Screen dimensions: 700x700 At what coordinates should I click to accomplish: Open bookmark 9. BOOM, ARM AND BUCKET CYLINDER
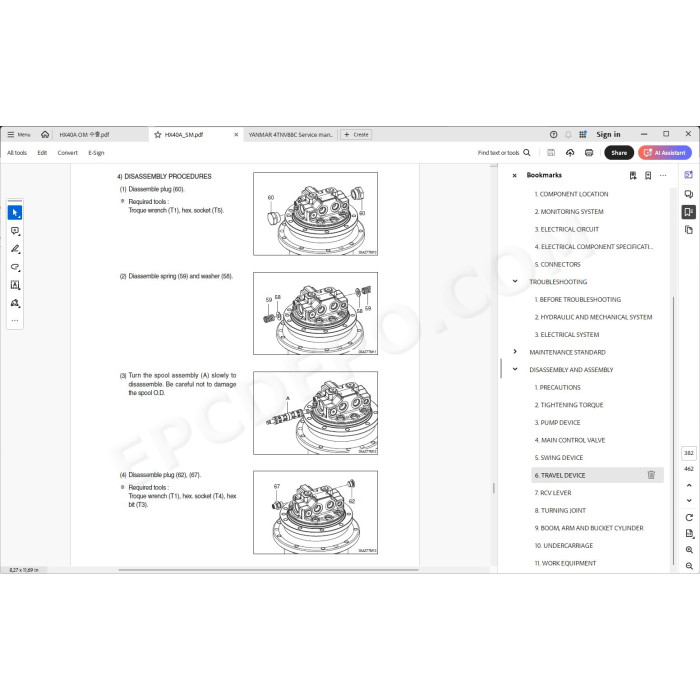[589, 528]
